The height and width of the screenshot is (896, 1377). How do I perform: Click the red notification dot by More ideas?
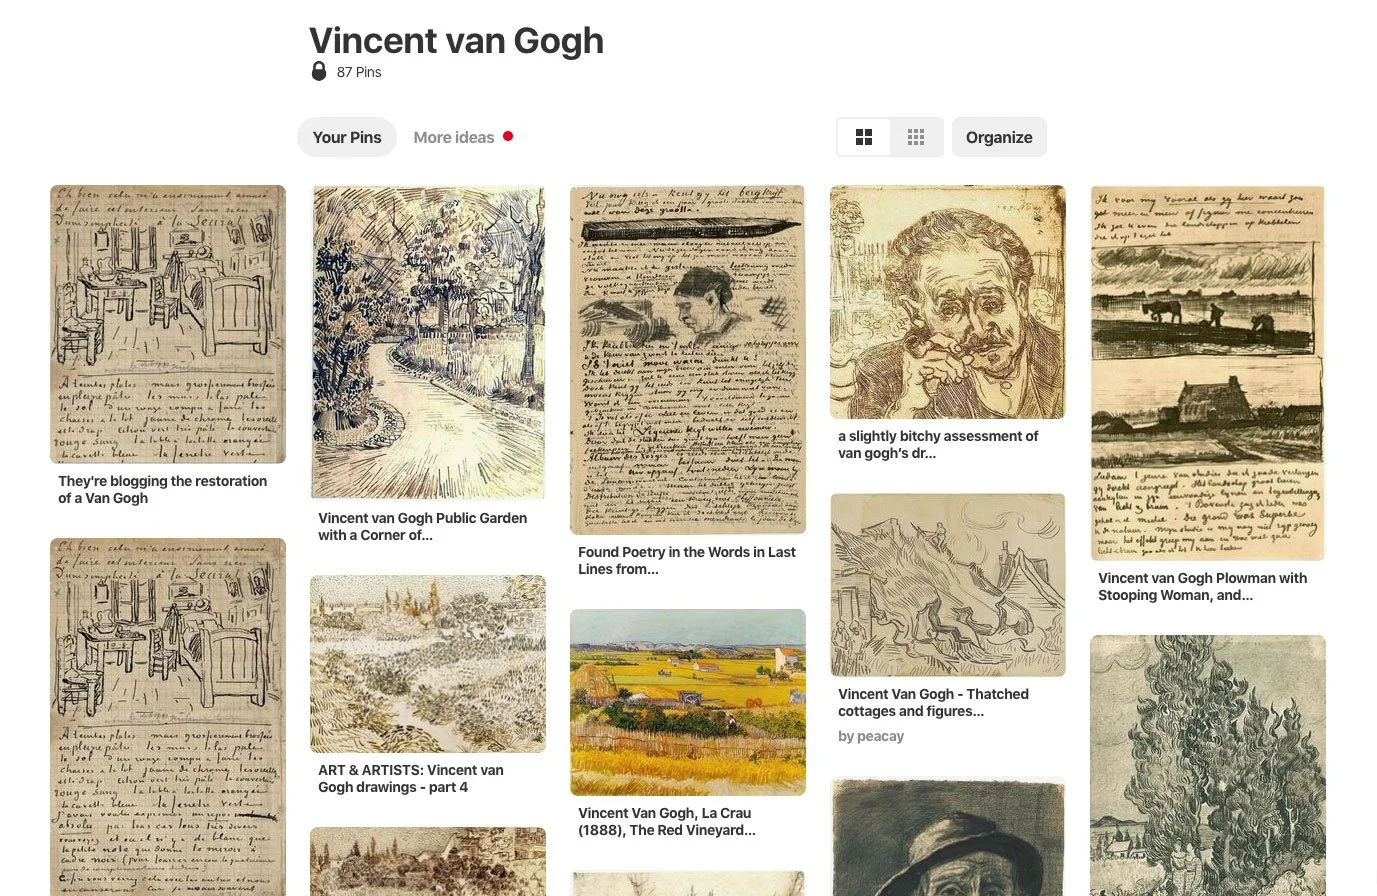pyautogui.click(x=508, y=136)
